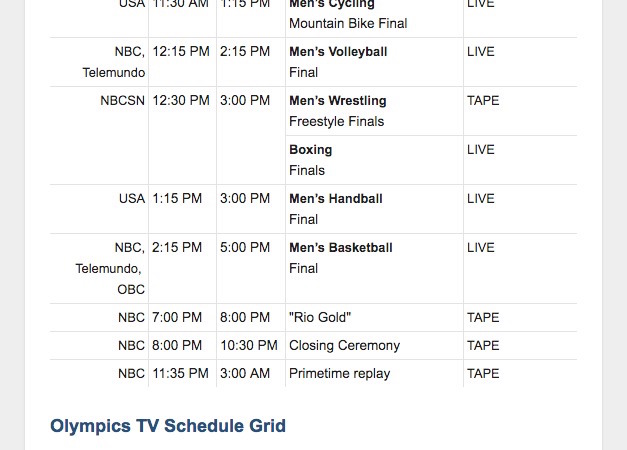This screenshot has height=450, width=627.
Task: Select the Men's Wrestling event text
Action: click(337, 100)
